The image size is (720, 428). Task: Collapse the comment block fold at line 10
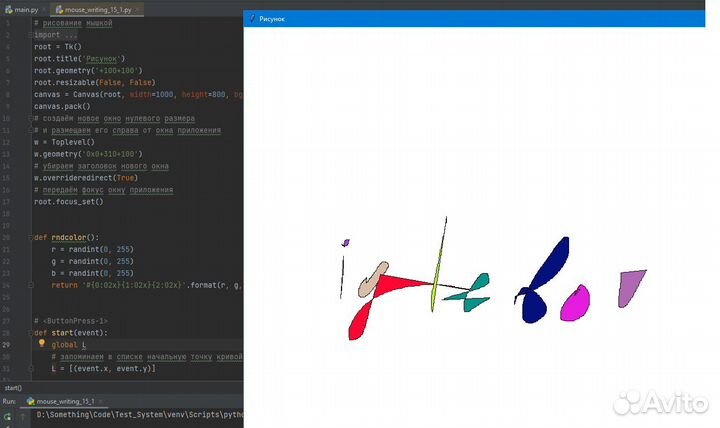(x=31, y=118)
